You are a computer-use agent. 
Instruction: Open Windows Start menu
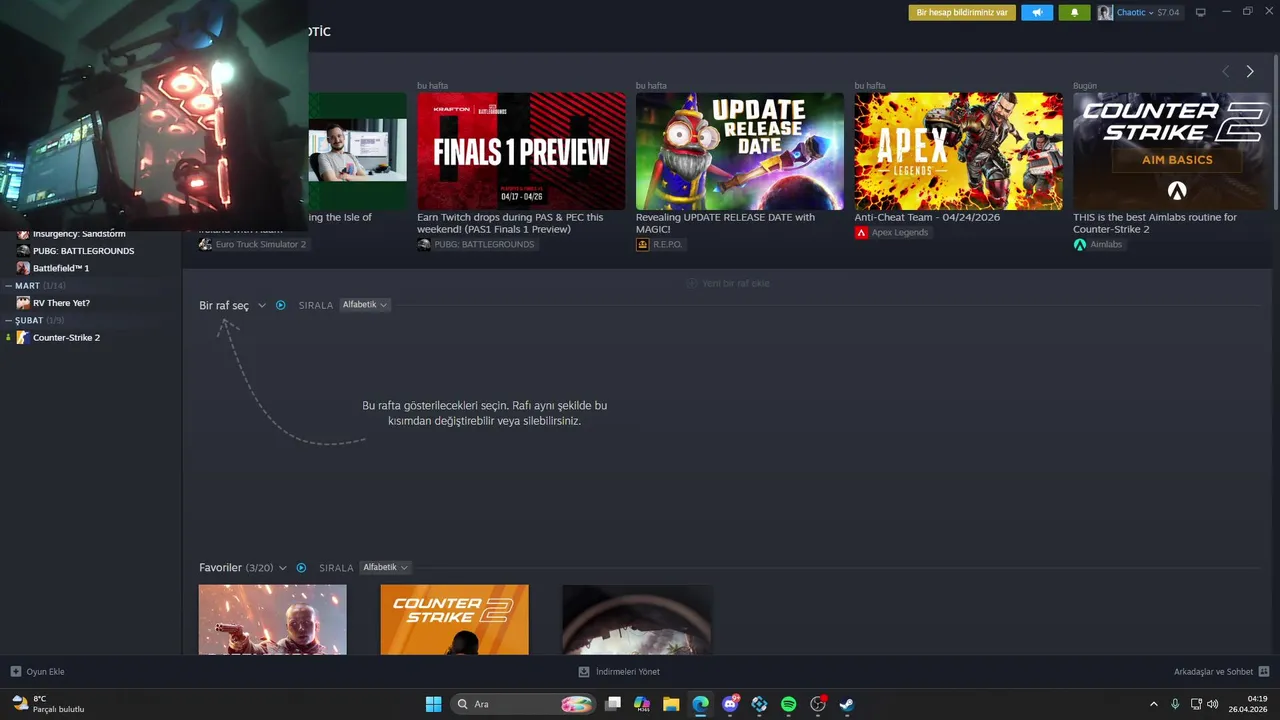433,704
